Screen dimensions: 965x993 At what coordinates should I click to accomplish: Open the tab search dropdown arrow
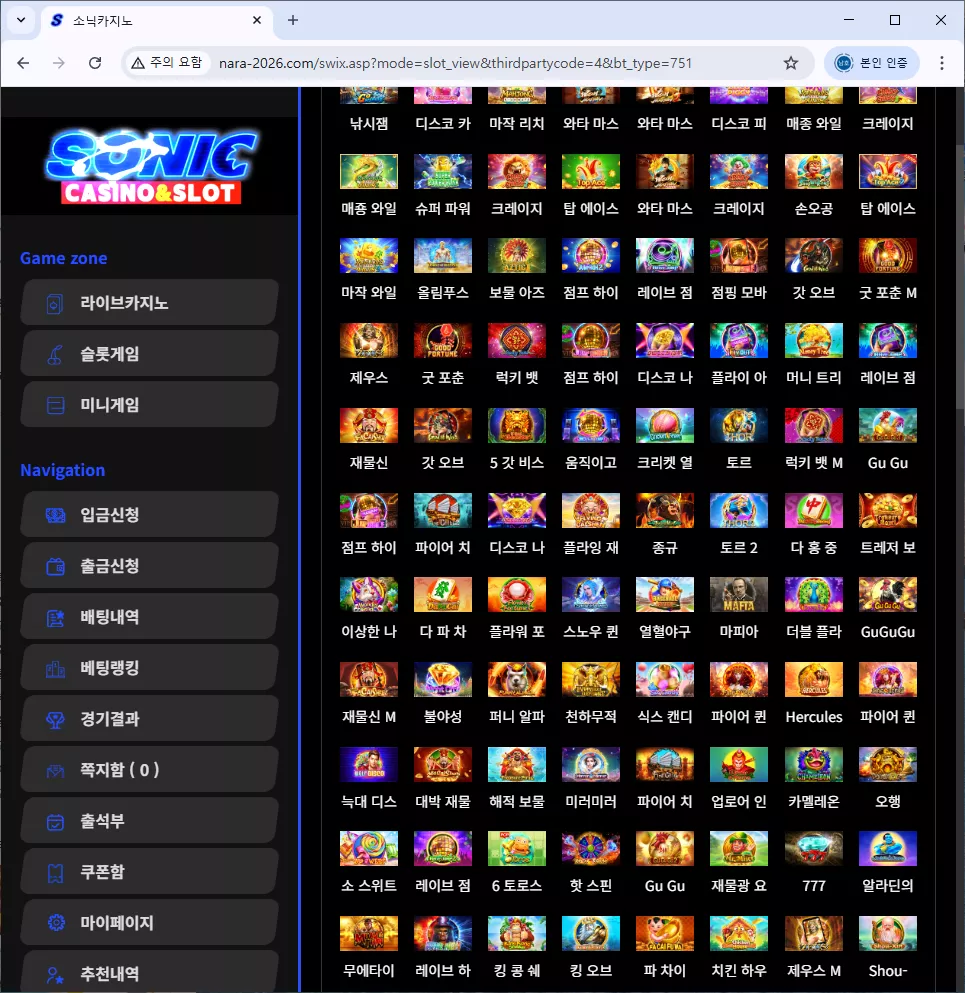(21, 20)
